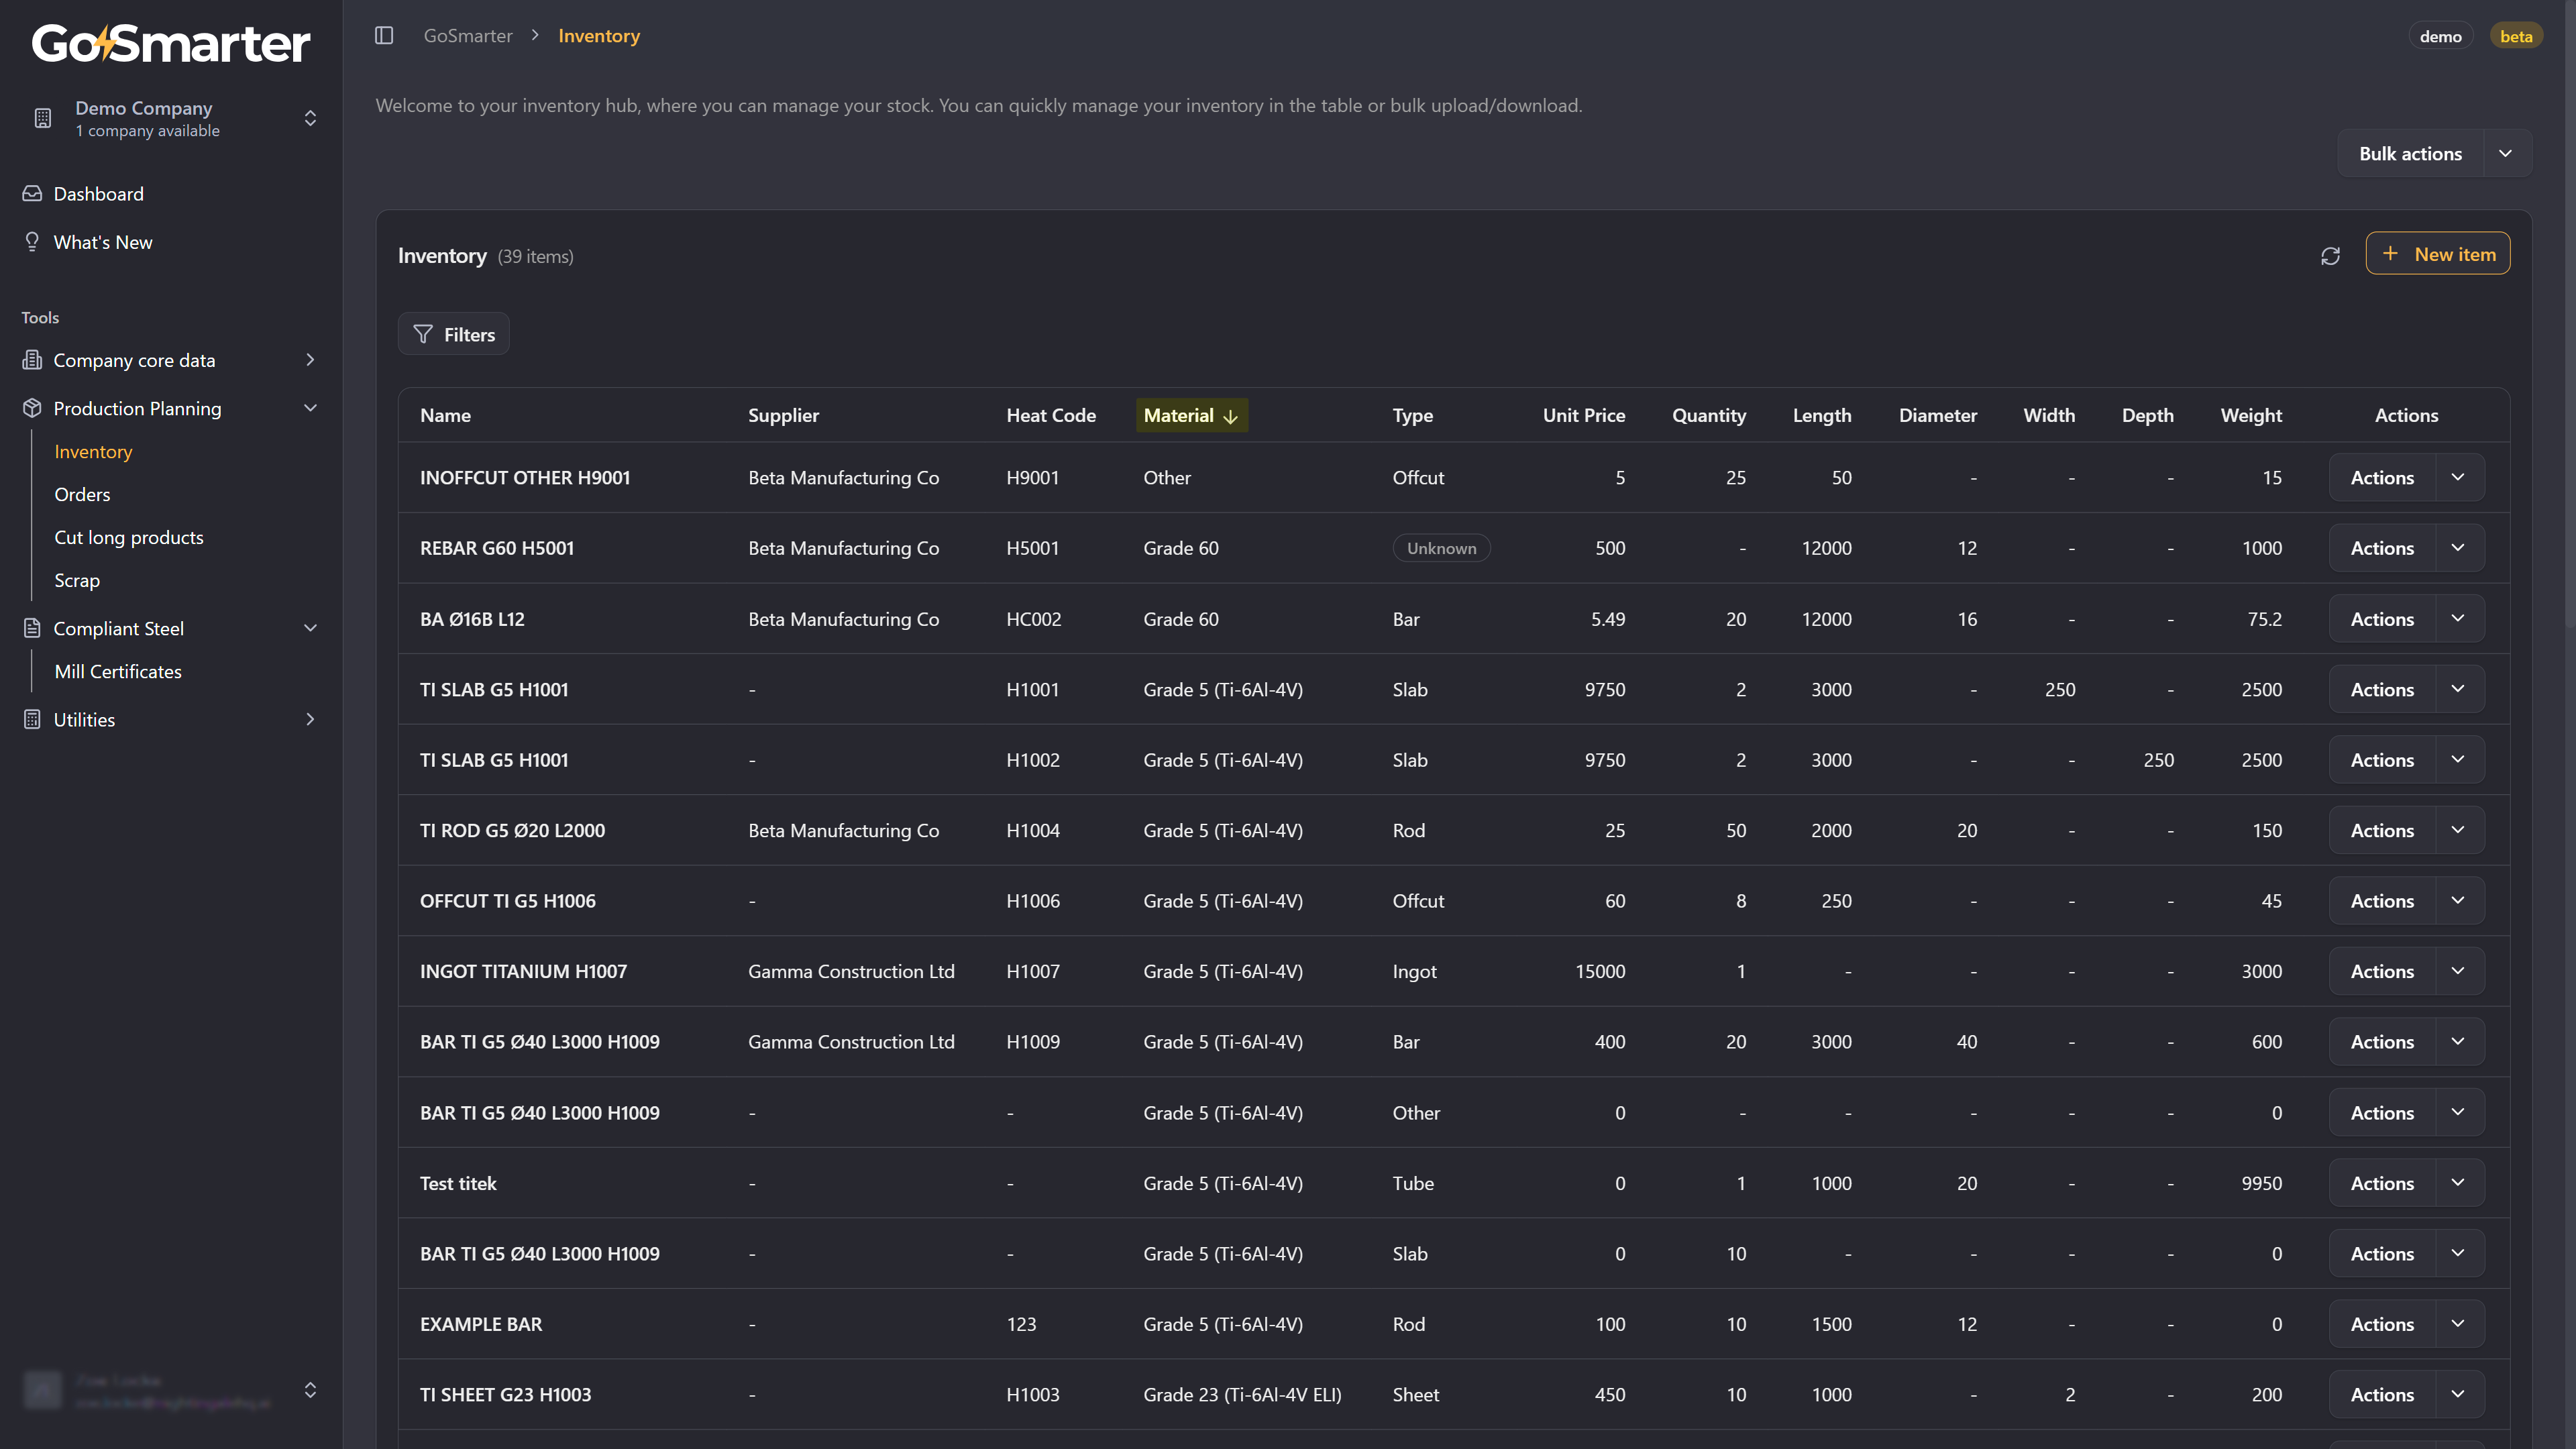Click the New item button

2437,254
